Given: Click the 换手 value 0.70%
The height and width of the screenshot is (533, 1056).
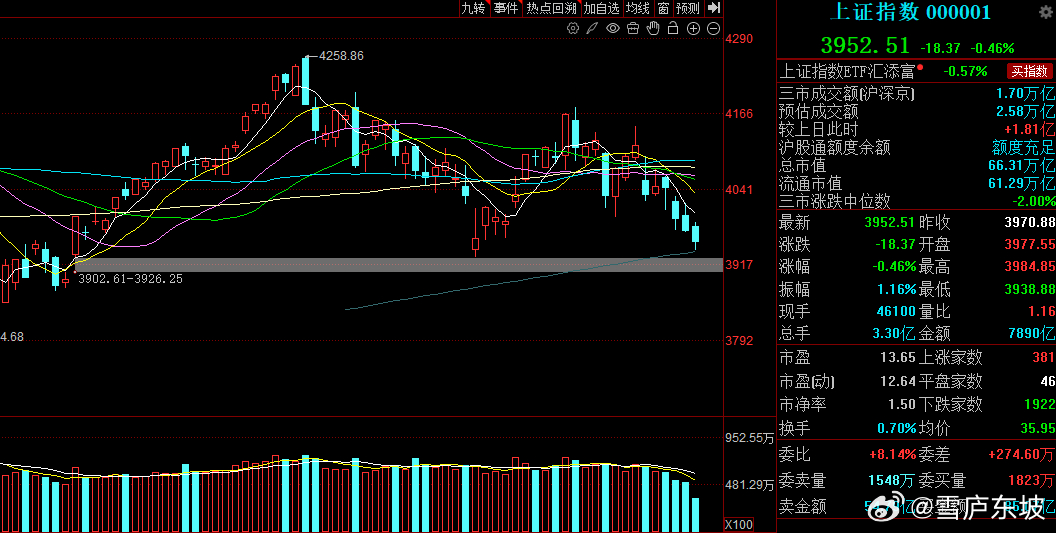Looking at the screenshot, I should [x=896, y=428].
